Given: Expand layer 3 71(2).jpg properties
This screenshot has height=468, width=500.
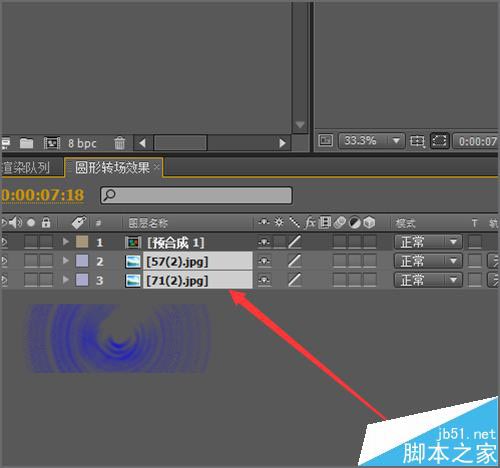Looking at the screenshot, I should tap(66, 280).
